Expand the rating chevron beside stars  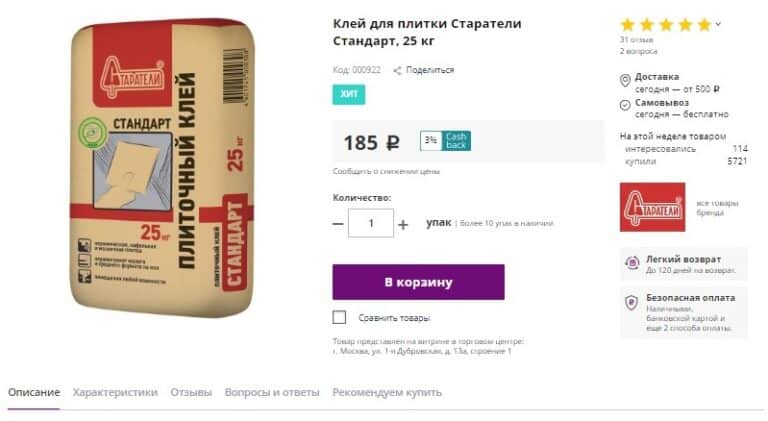[718, 23]
